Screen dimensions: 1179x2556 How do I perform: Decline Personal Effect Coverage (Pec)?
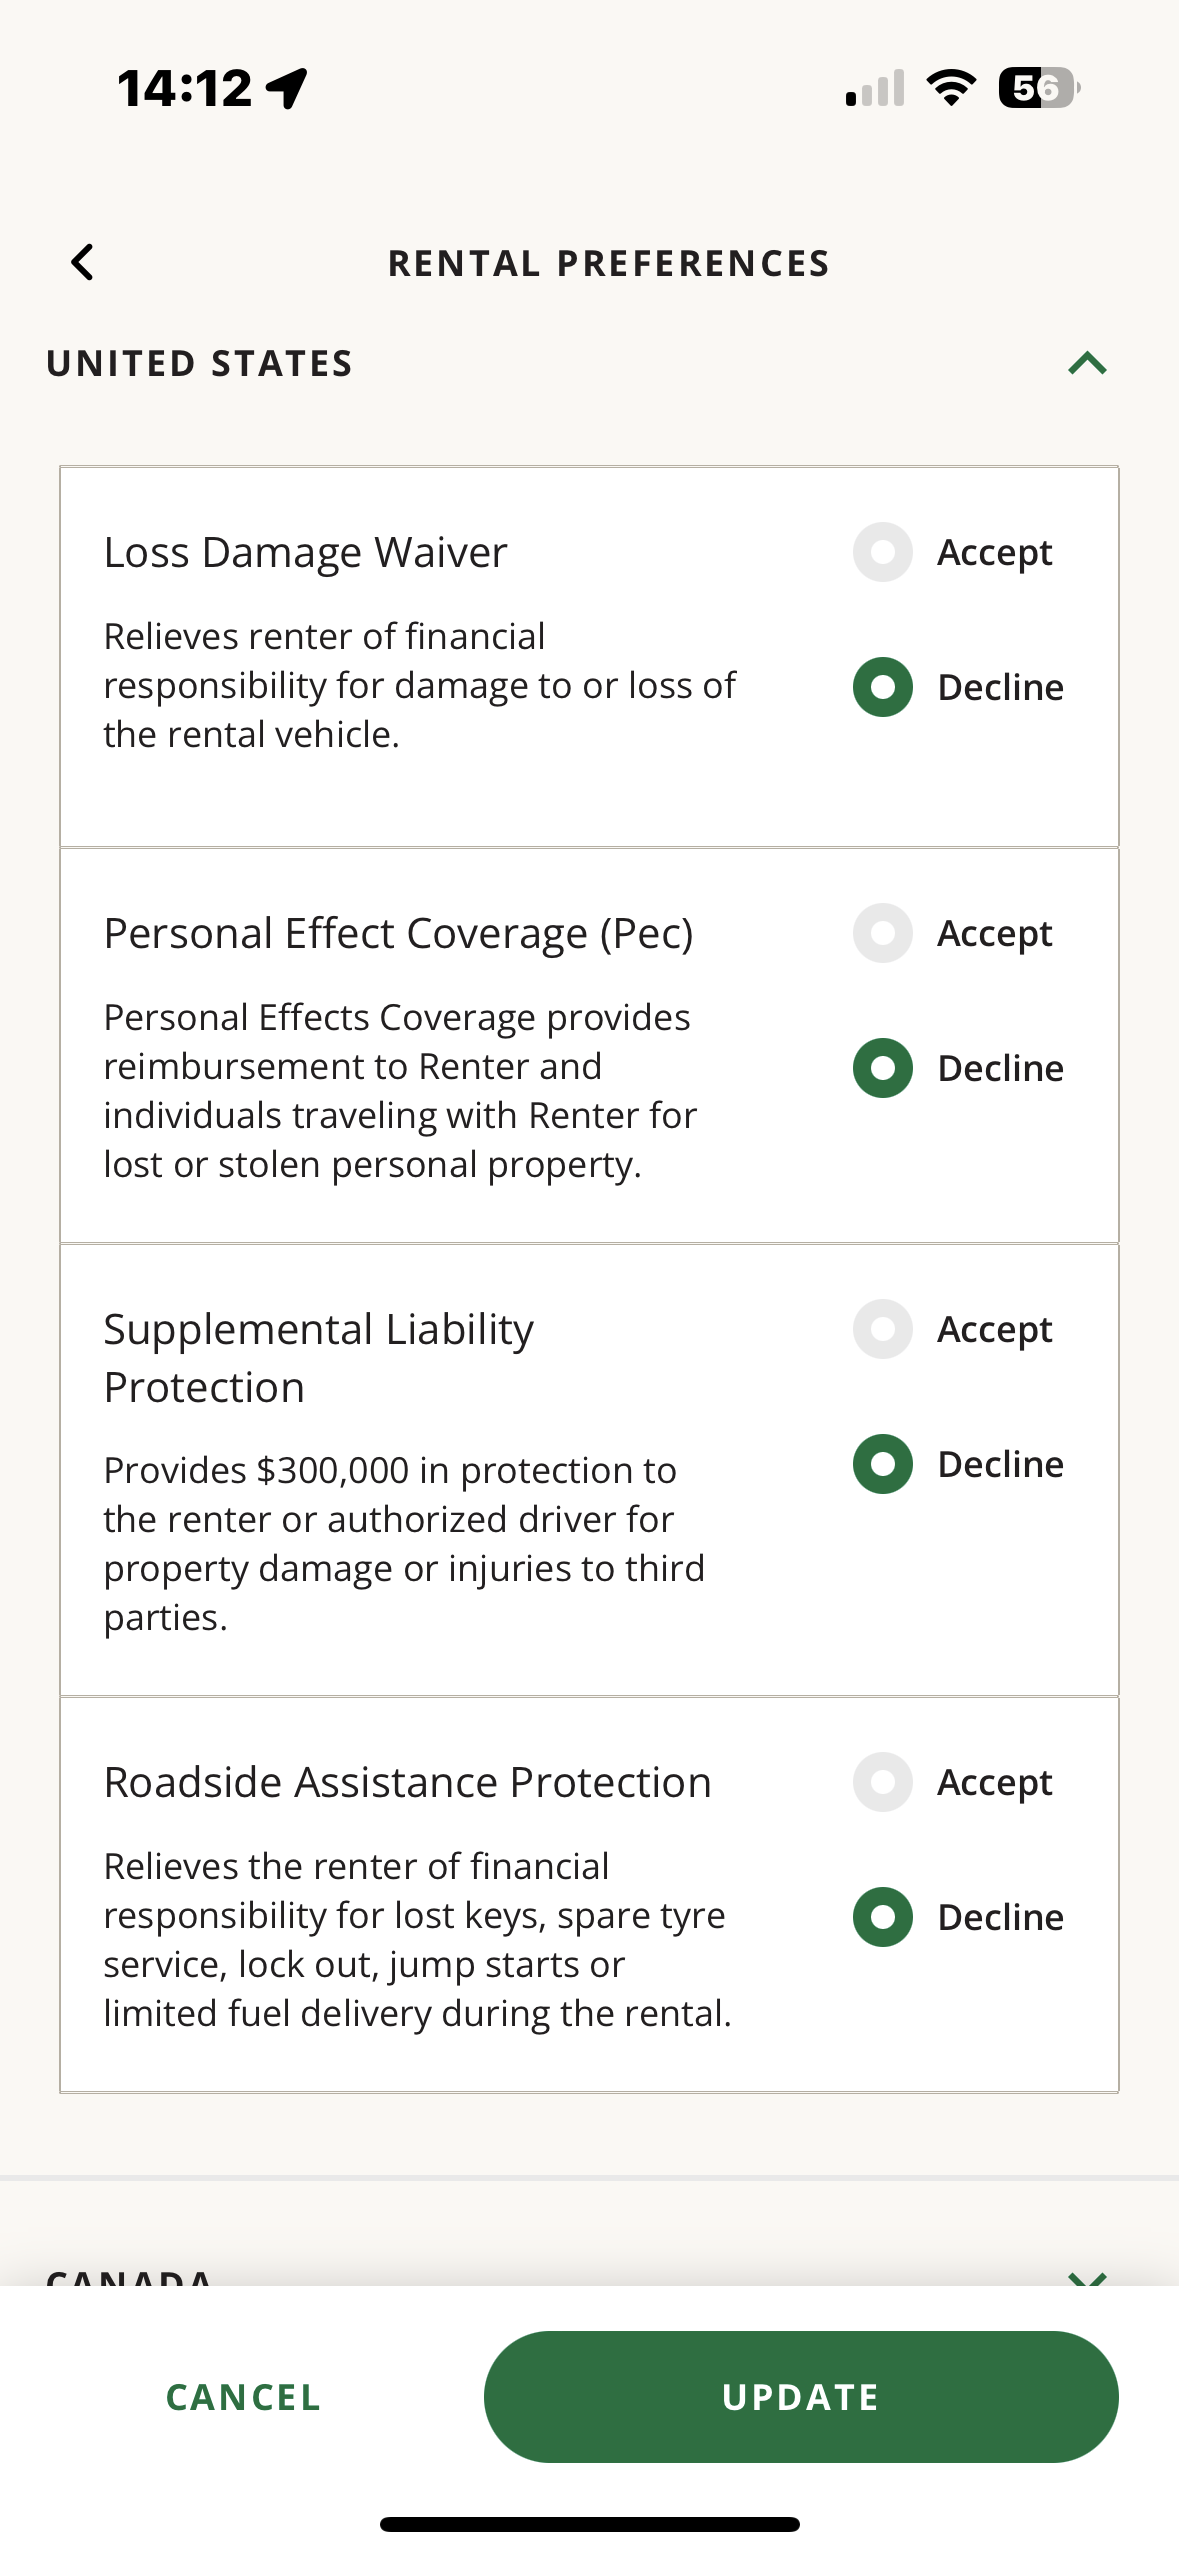(883, 1068)
